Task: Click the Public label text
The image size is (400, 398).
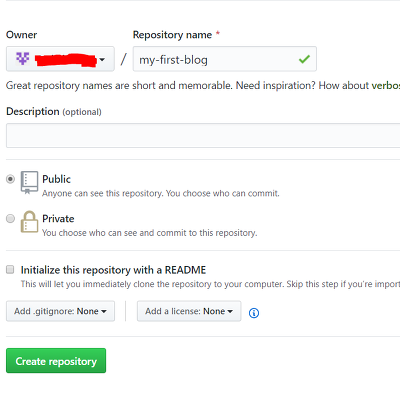Action: [56, 179]
